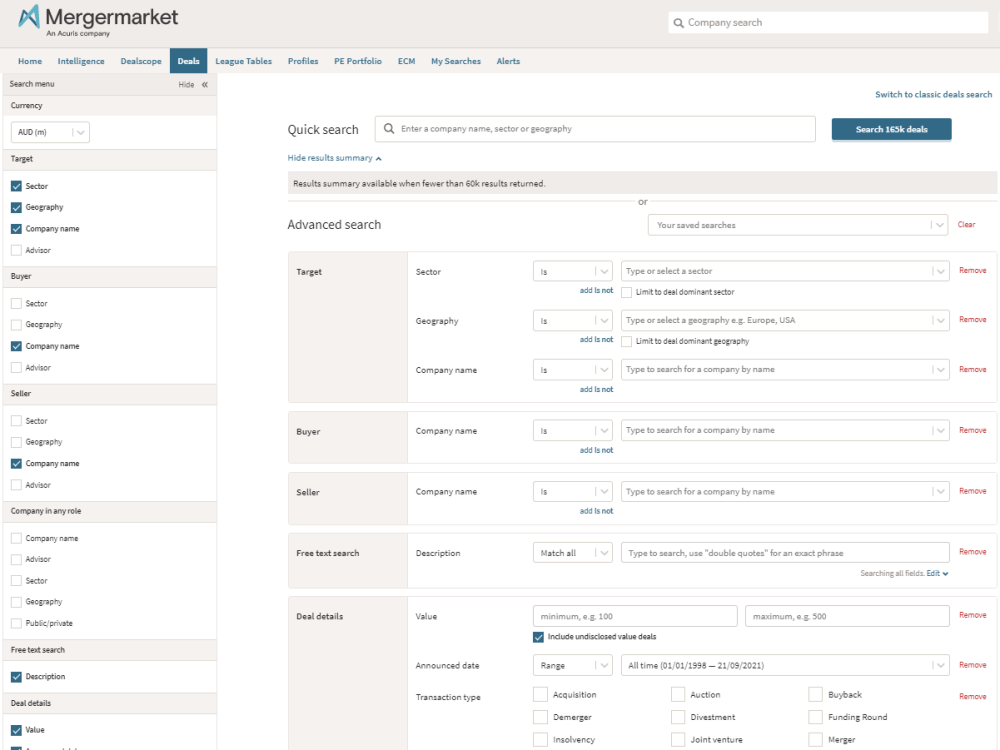Viewport: 1000px width, 750px height.
Task: Click the chevron next to Edit fields
Action: [945, 573]
